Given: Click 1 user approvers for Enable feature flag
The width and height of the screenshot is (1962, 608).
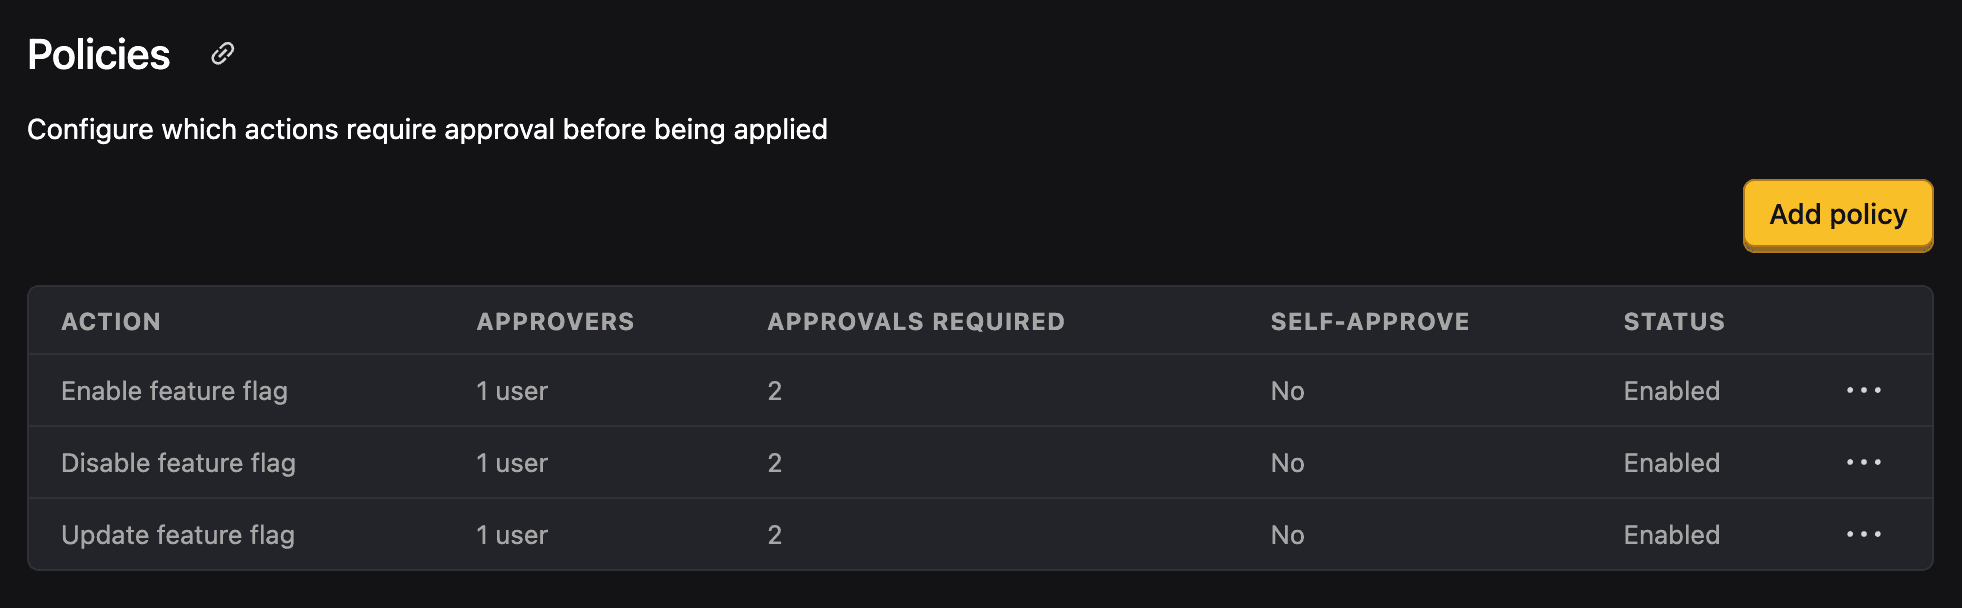Looking at the screenshot, I should pyautogui.click(x=511, y=391).
